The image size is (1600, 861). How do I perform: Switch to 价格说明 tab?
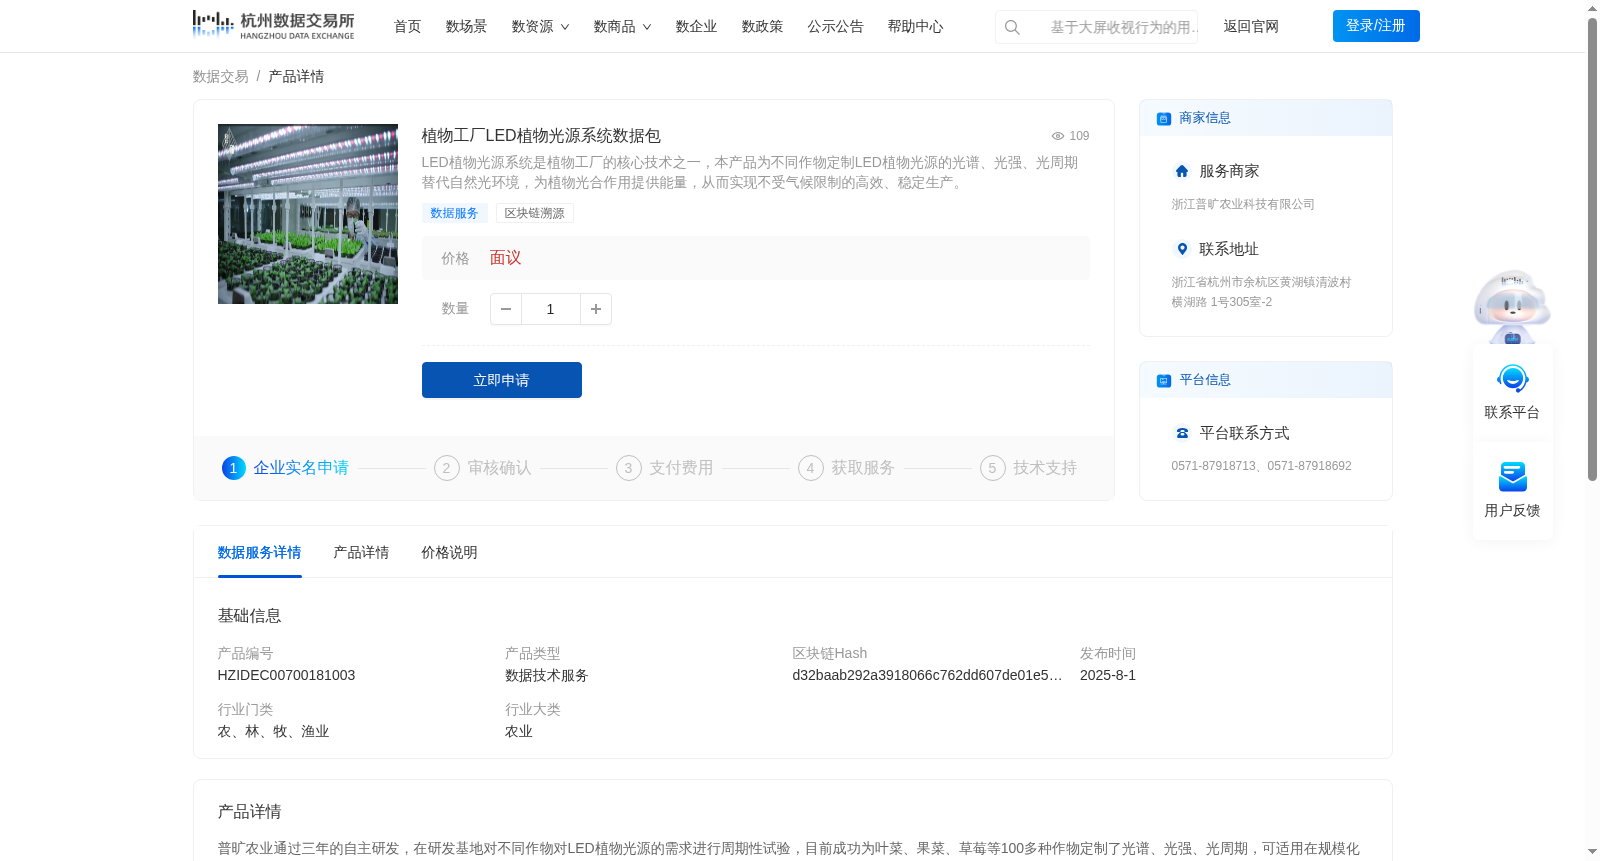coord(449,553)
